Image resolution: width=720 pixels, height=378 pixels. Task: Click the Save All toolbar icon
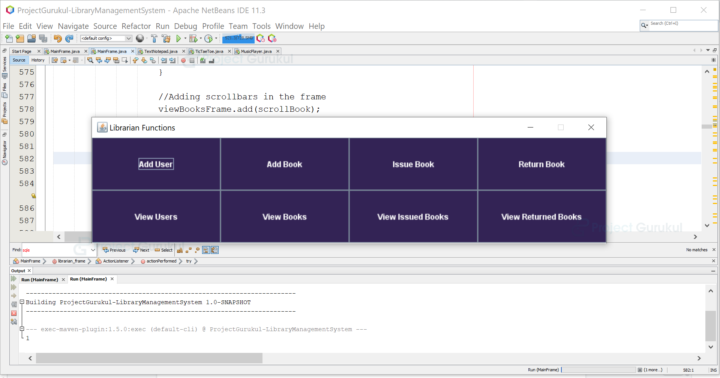tap(43, 39)
